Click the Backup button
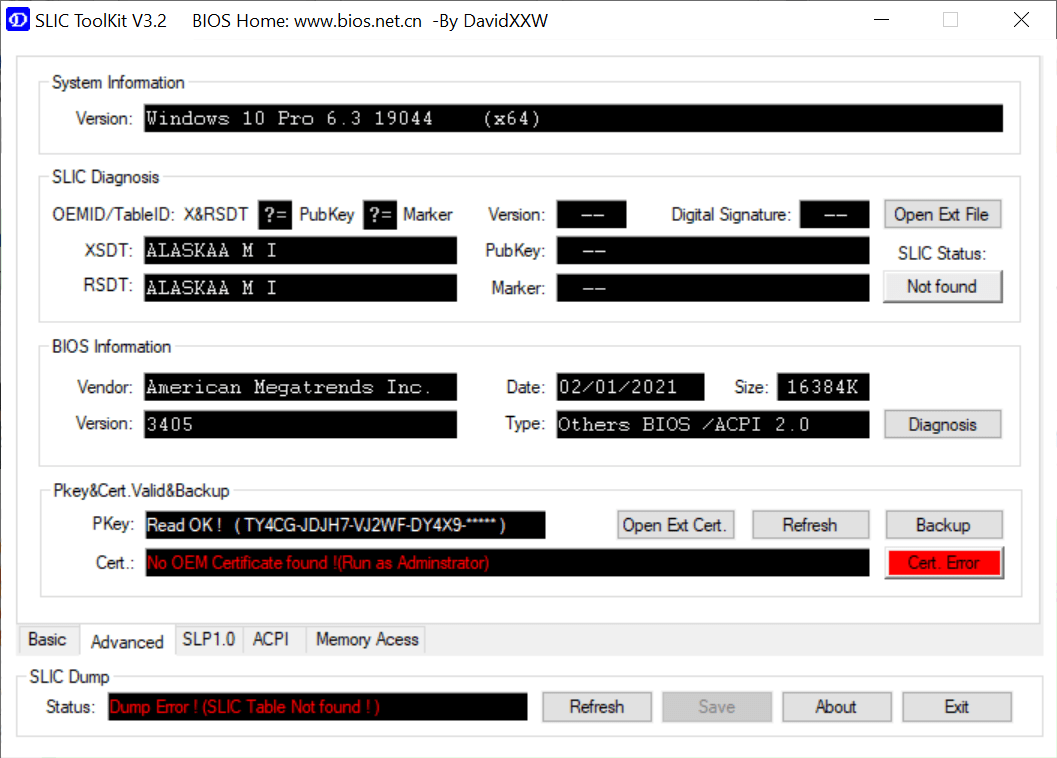 (943, 525)
